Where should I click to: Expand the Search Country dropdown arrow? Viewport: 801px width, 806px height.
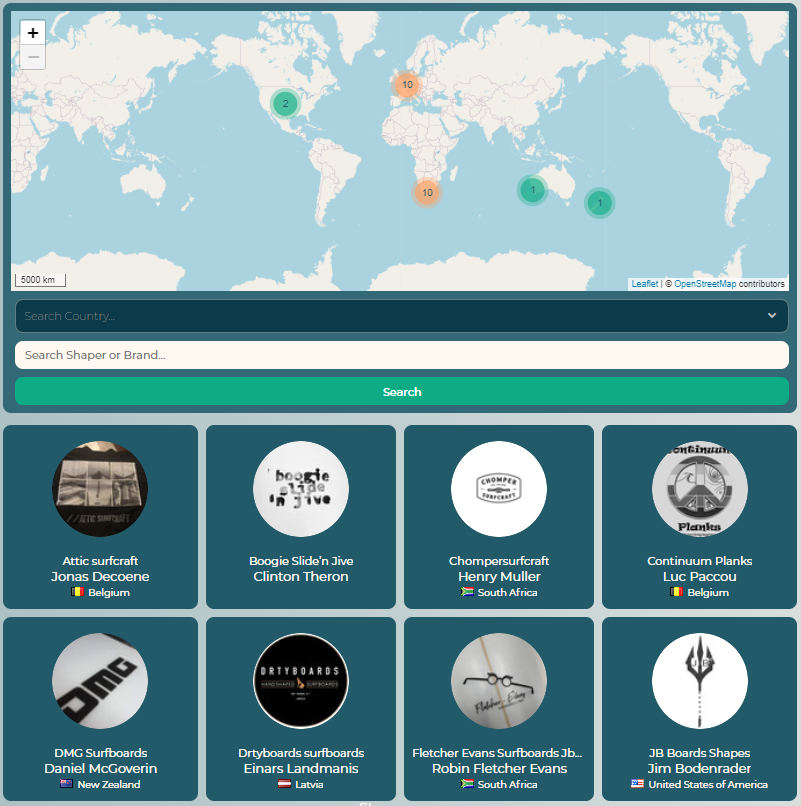click(x=772, y=316)
